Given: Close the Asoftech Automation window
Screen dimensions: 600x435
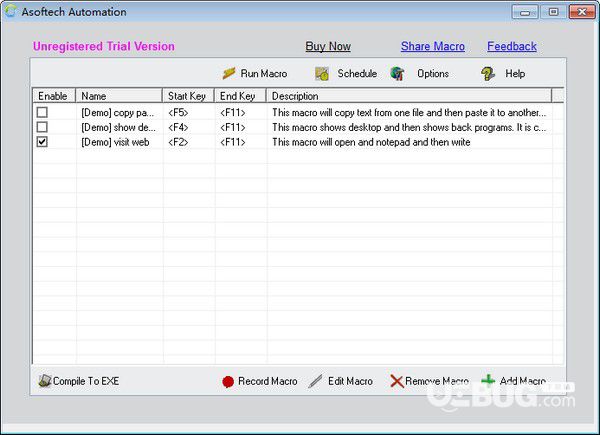Looking at the screenshot, I should (x=582, y=12).
